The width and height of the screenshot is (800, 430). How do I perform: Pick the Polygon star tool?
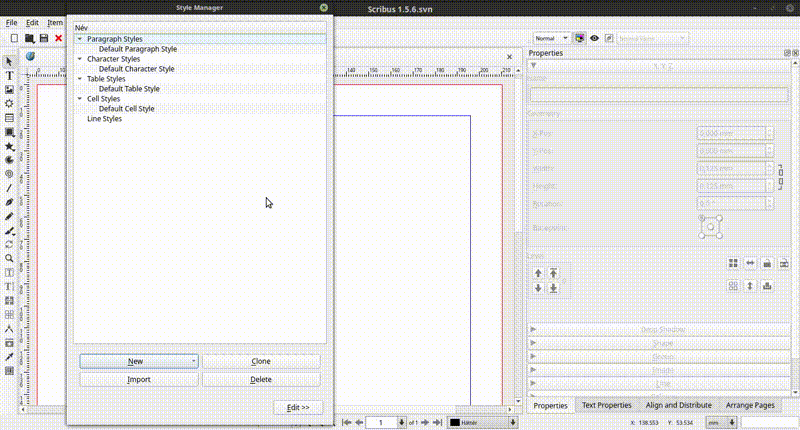pyautogui.click(x=9, y=146)
